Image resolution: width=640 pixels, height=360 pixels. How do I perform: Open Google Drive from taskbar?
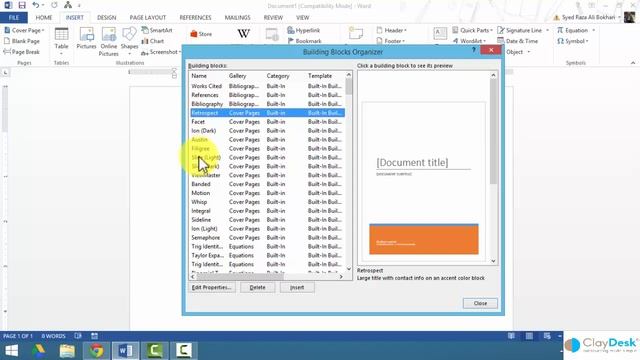[39, 351]
